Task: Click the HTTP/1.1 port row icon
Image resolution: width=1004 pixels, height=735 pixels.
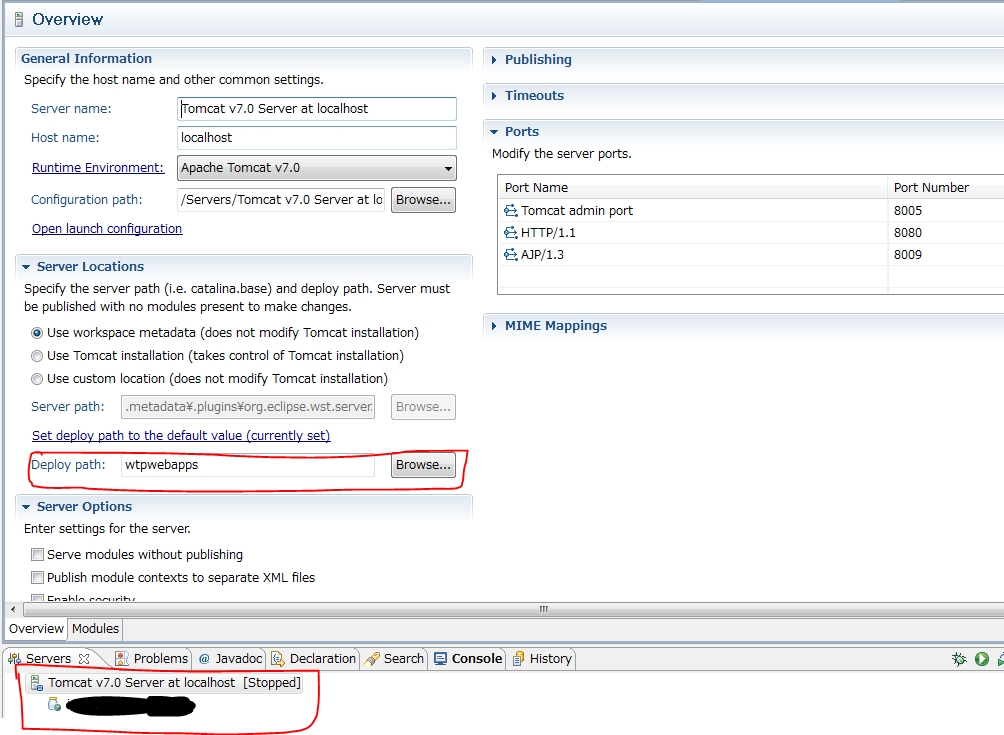Action: pyautogui.click(x=510, y=232)
